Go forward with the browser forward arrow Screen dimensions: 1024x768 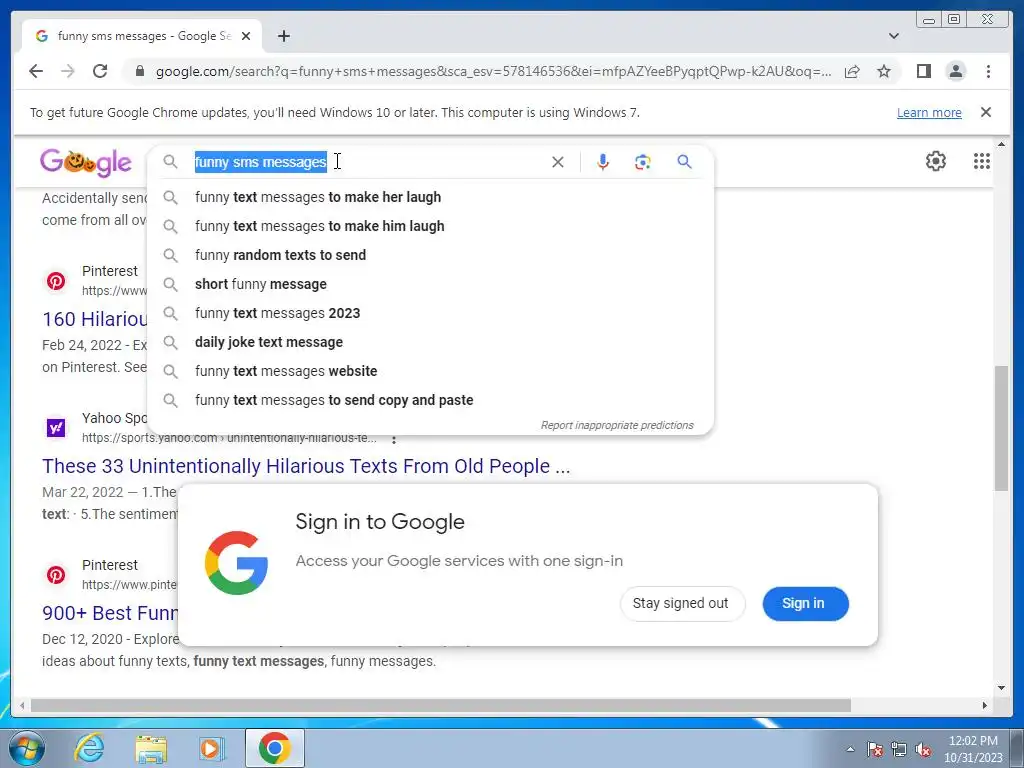[x=68, y=71]
